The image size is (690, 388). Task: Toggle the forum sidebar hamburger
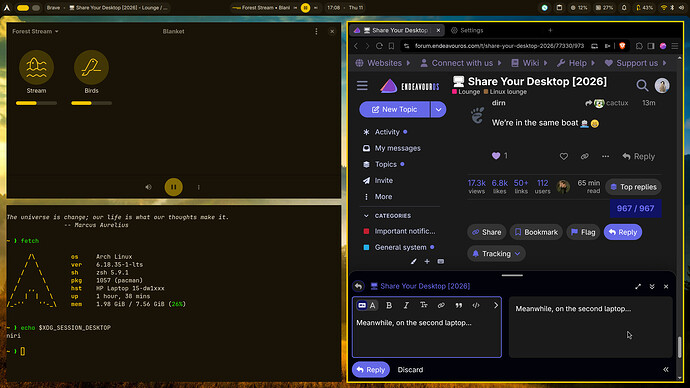tap(362, 85)
